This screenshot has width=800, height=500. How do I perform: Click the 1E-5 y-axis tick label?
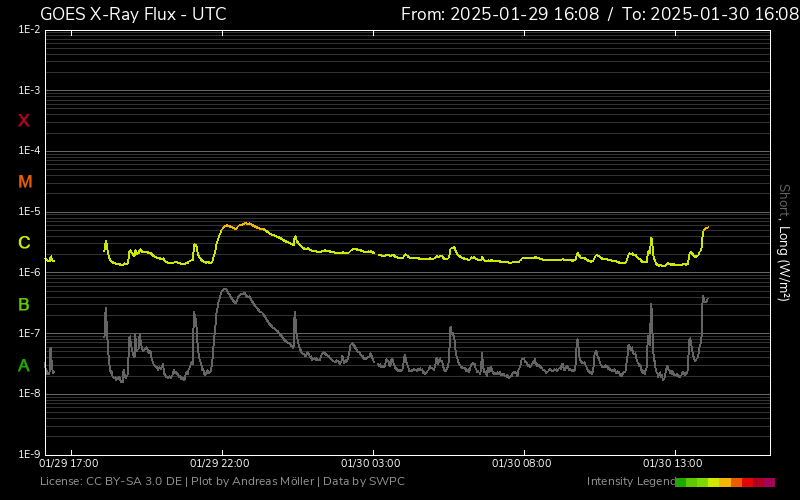click(x=28, y=212)
